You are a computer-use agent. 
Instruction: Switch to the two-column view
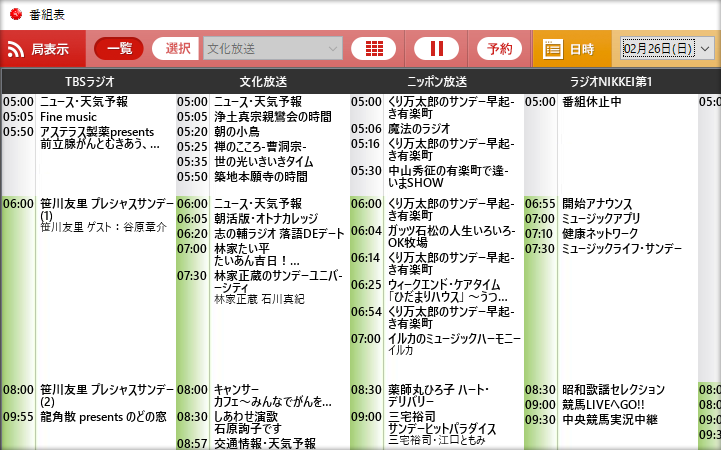(436, 48)
